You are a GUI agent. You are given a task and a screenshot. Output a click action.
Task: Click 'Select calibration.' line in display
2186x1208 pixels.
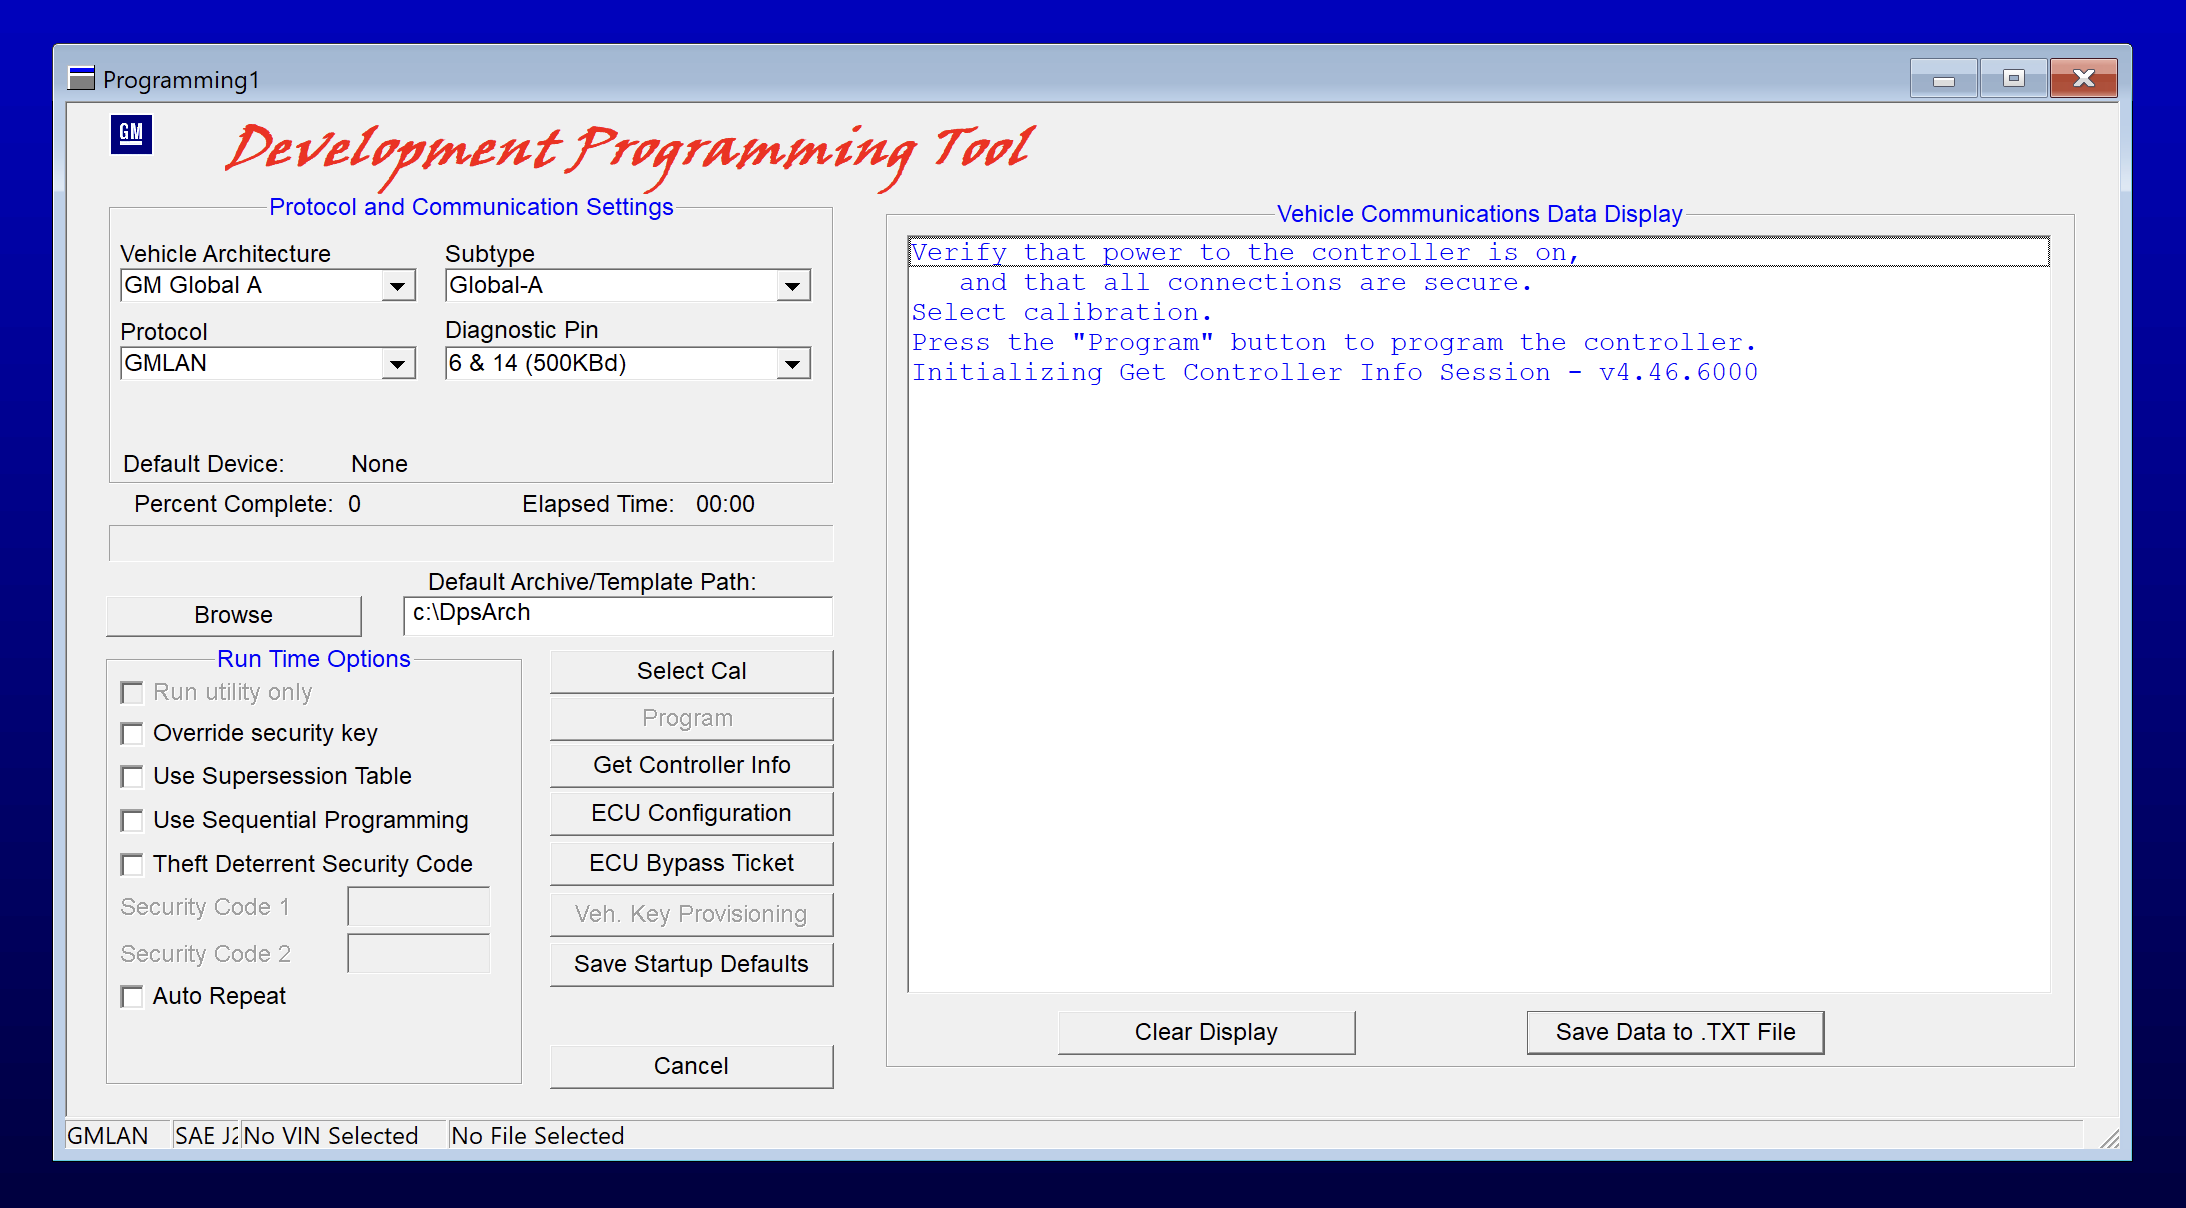(x=1061, y=312)
